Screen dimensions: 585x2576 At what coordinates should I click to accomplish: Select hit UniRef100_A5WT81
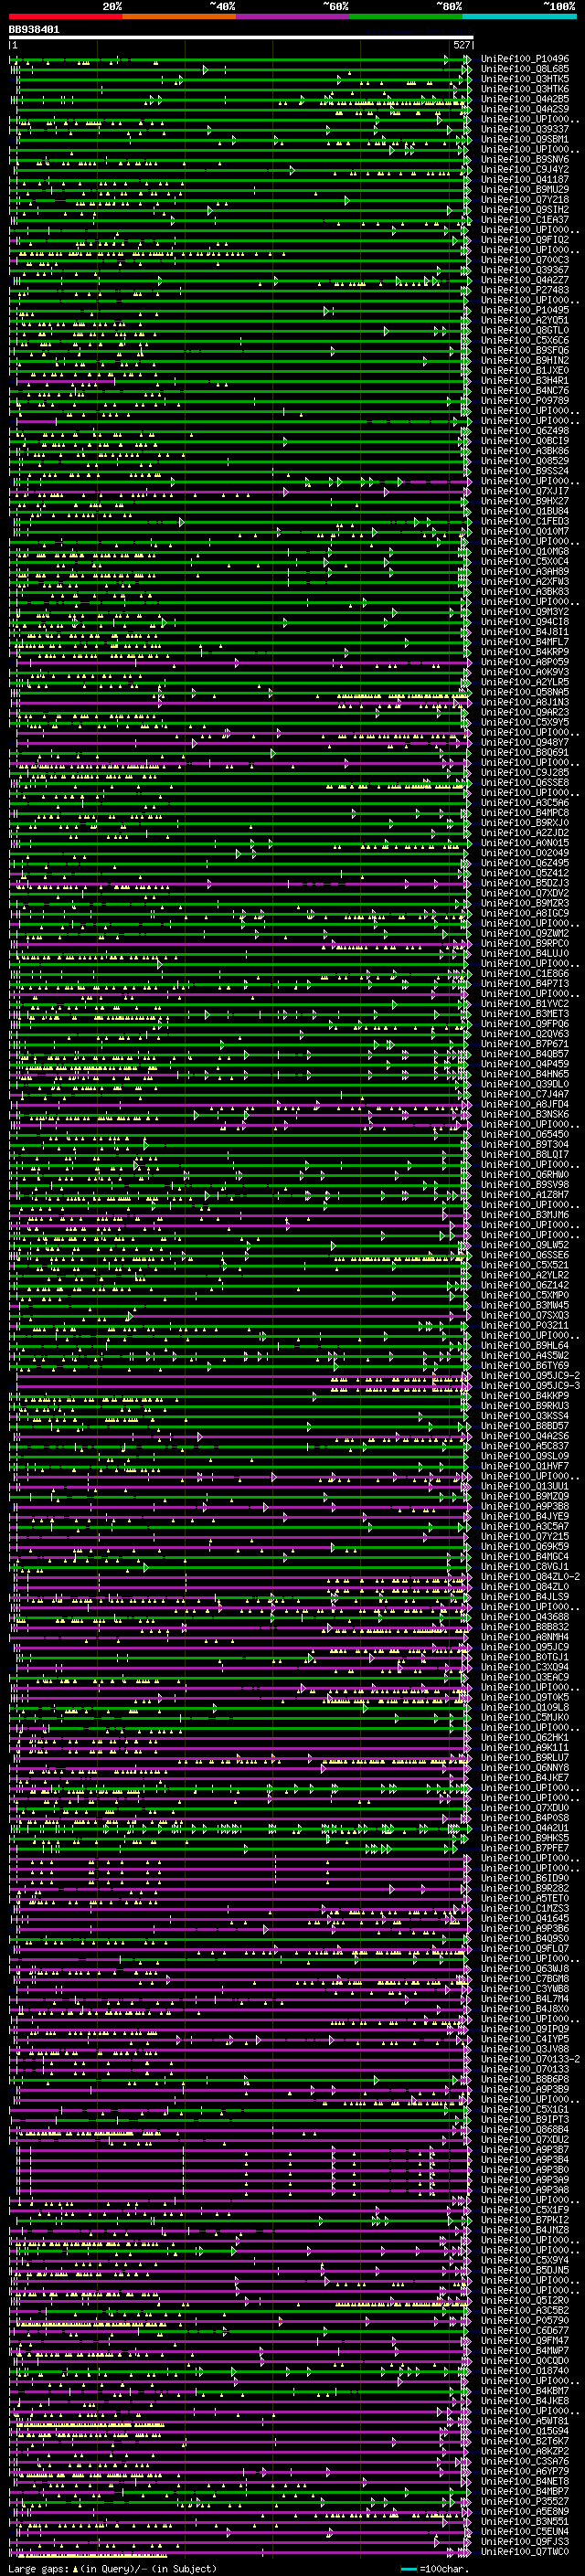coord(525,2421)
